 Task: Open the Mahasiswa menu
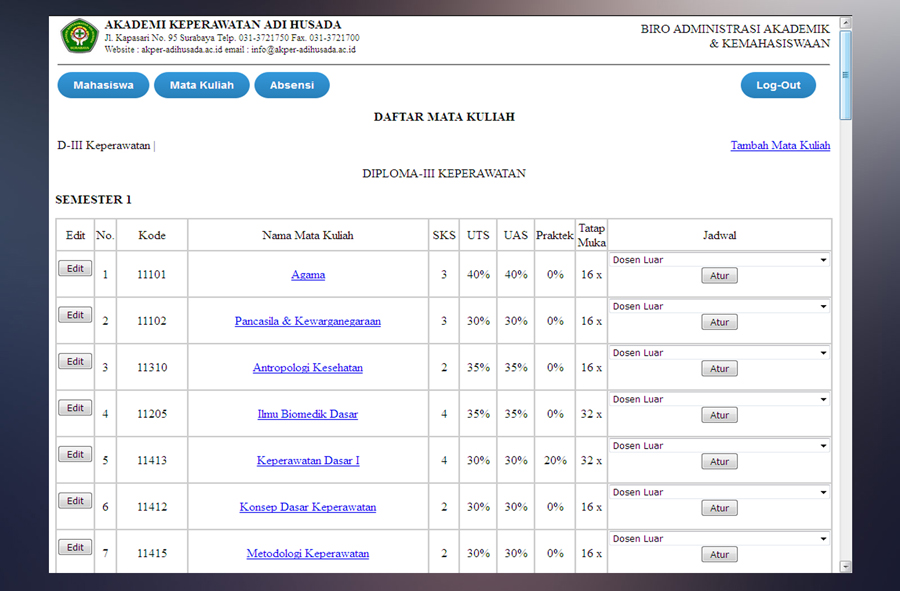[103, 86]
